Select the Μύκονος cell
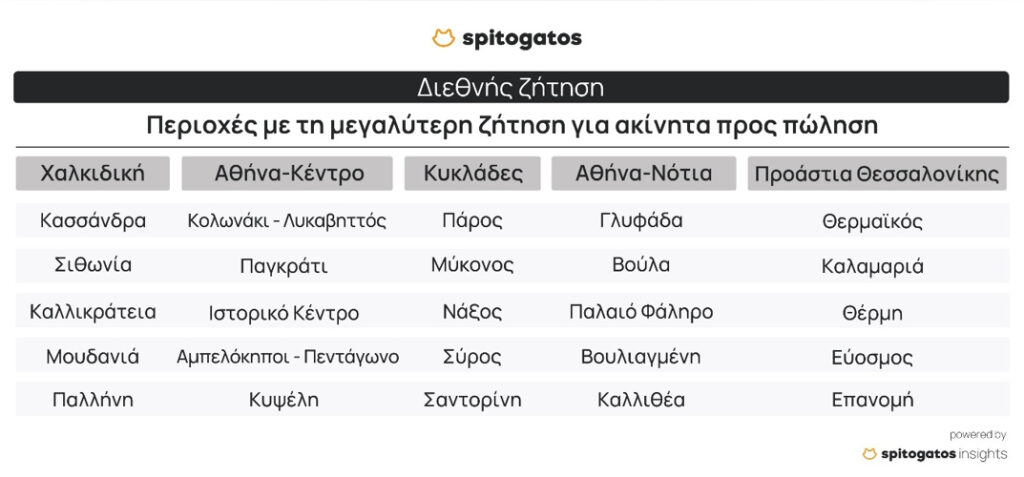The width and height of the screenshot is (1024, 477). 472,265
